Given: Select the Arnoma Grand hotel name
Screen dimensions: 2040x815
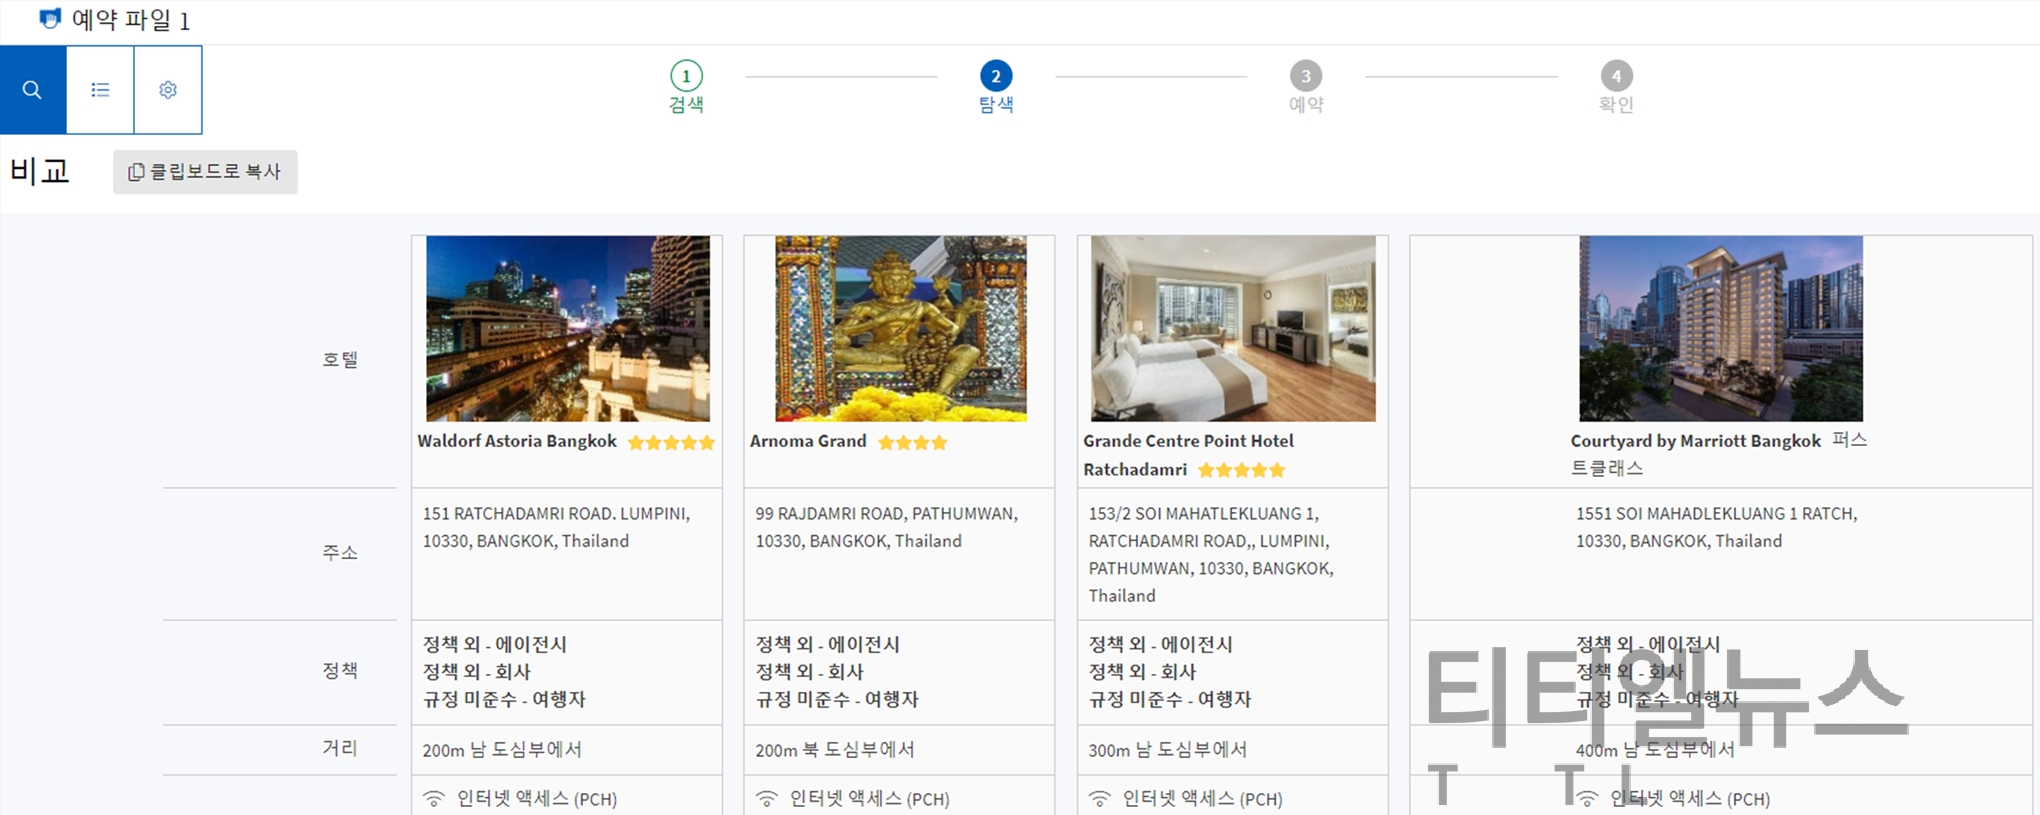Looking at the screenshot, I should [808, 441].
